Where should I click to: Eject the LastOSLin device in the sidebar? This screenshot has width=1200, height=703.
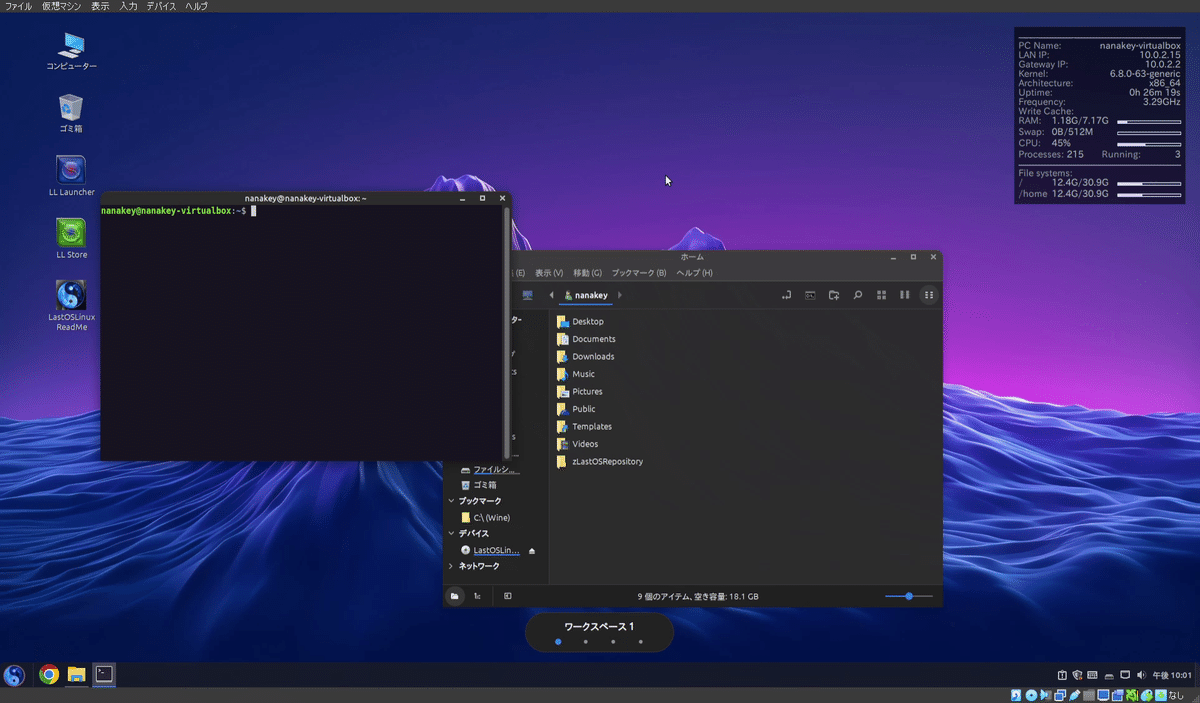531,550
